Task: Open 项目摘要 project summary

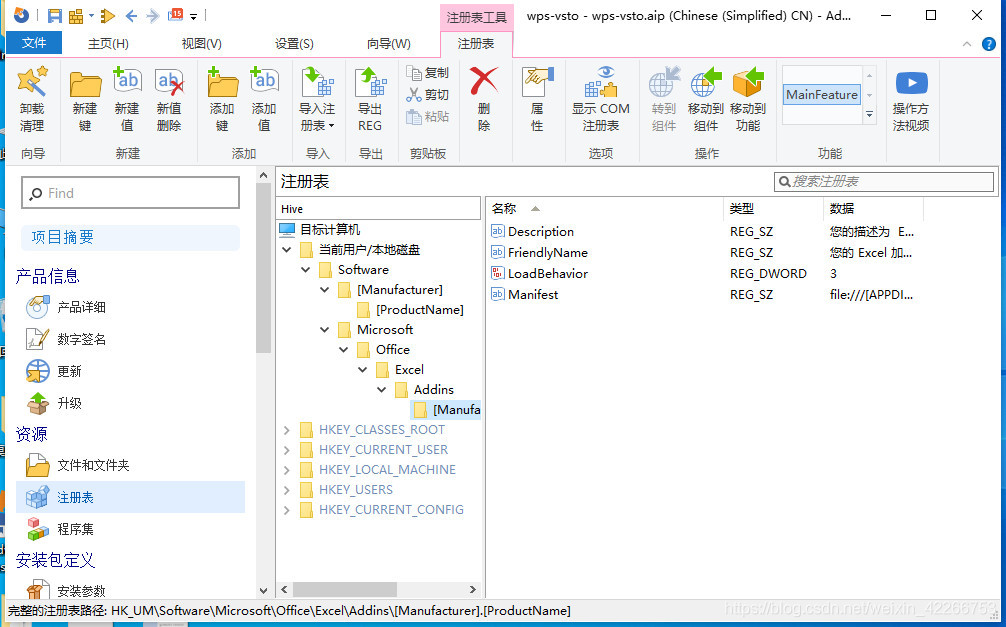Action: (x=131, y=237)
